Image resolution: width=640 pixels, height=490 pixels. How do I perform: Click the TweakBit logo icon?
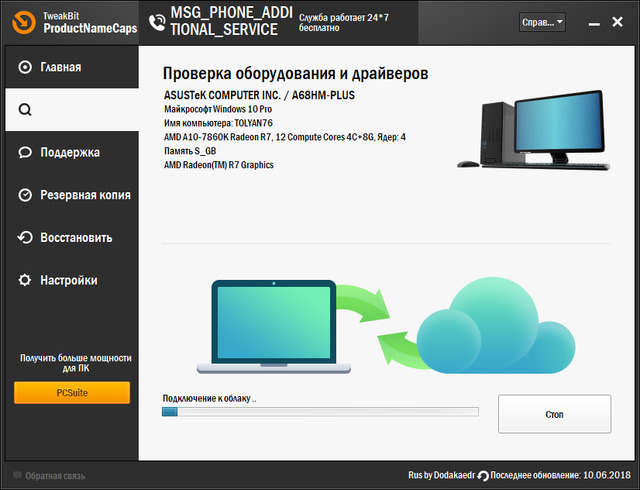click(x=22, y=21)
